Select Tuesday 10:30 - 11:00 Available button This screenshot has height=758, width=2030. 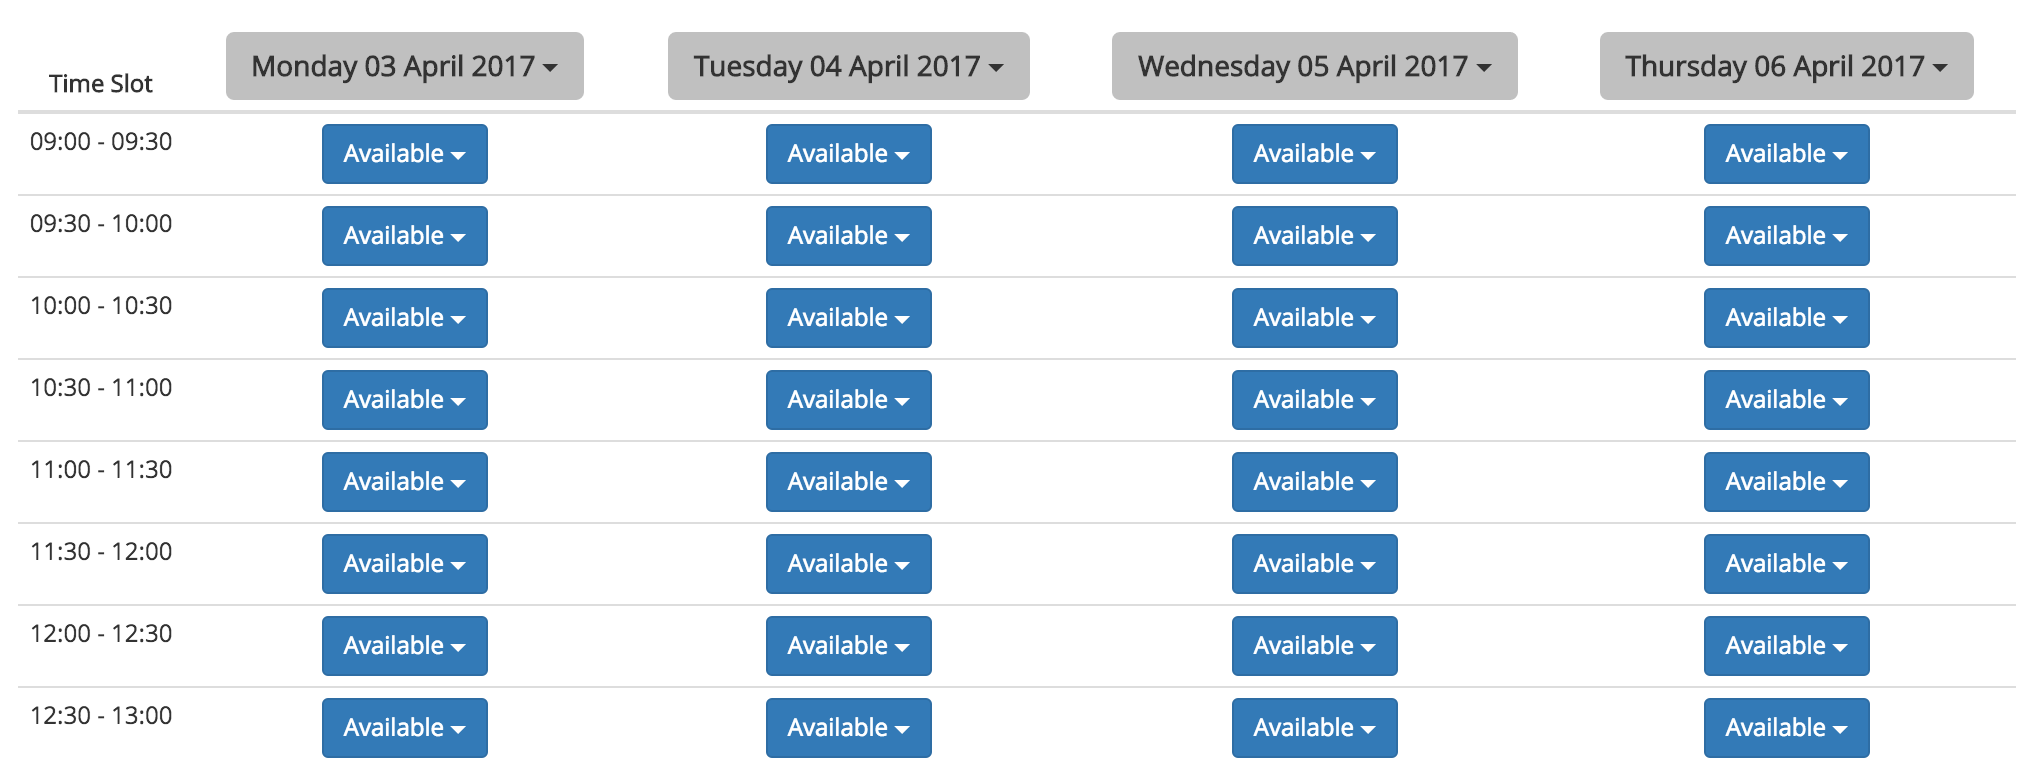[x=849, y=400]
